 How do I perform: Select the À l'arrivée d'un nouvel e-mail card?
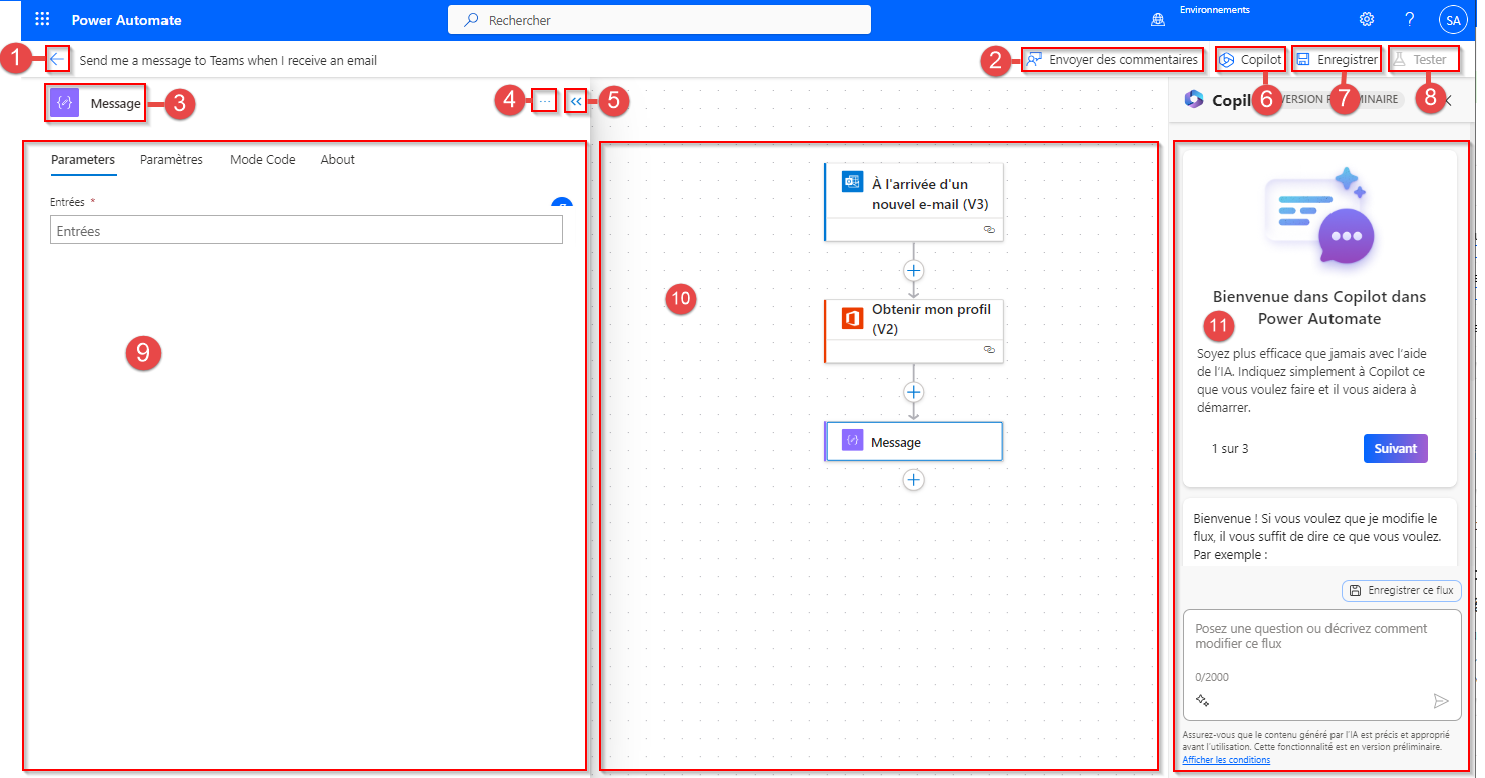coord(913,202)
